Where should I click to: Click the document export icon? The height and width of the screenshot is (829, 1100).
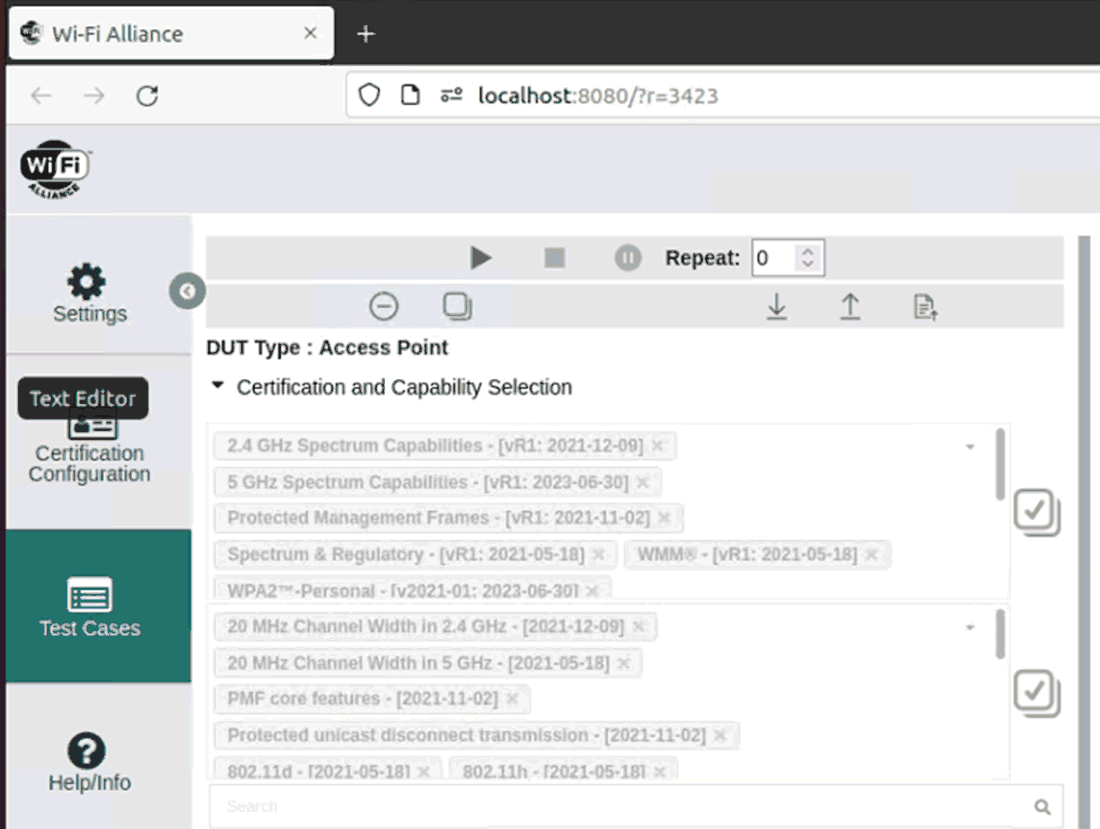tap(926, 307)
